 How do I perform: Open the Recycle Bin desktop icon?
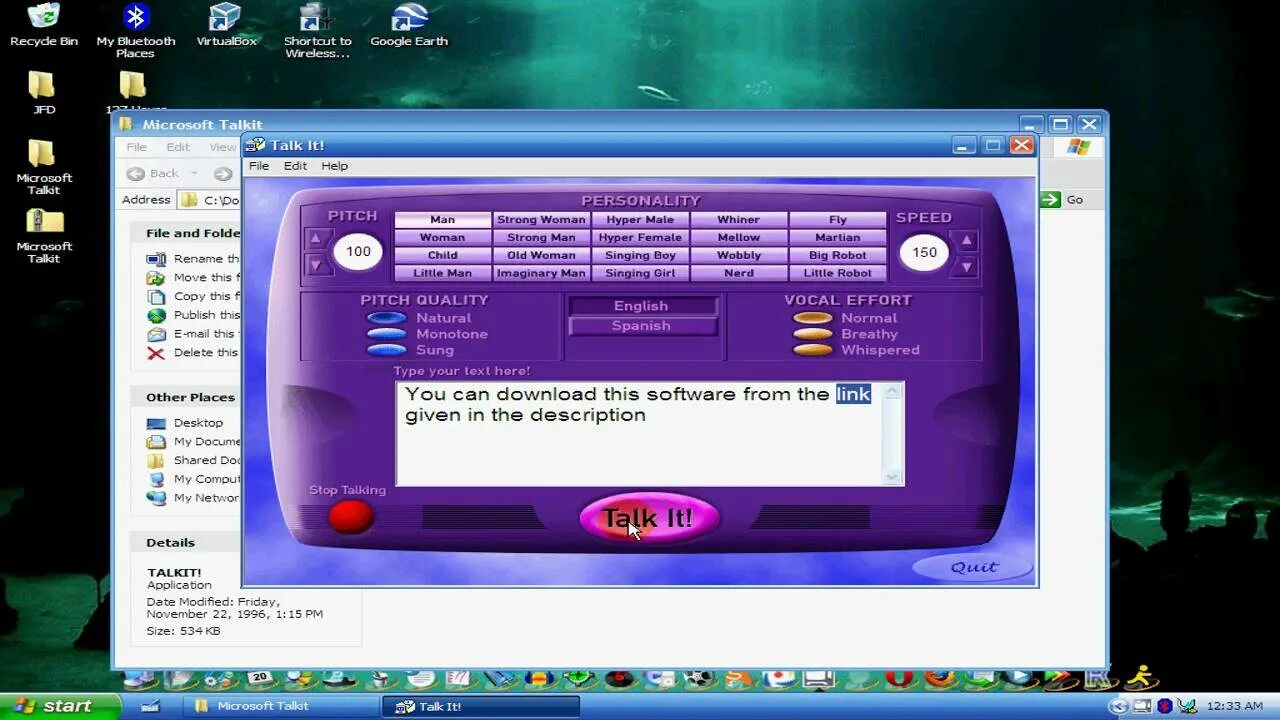(x=44, y=25)
